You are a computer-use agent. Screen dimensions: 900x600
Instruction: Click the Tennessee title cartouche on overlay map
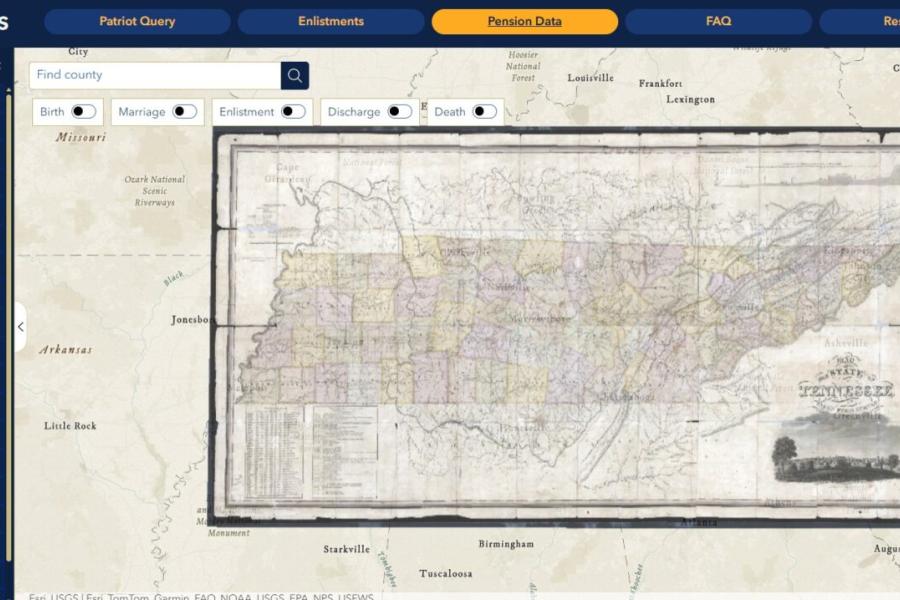click(x=846, y=389)
